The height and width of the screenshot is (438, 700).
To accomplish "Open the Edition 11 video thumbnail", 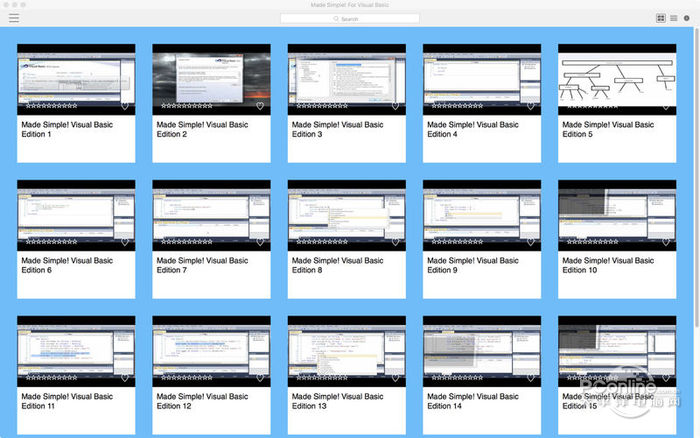I will (x=76, y=350).
